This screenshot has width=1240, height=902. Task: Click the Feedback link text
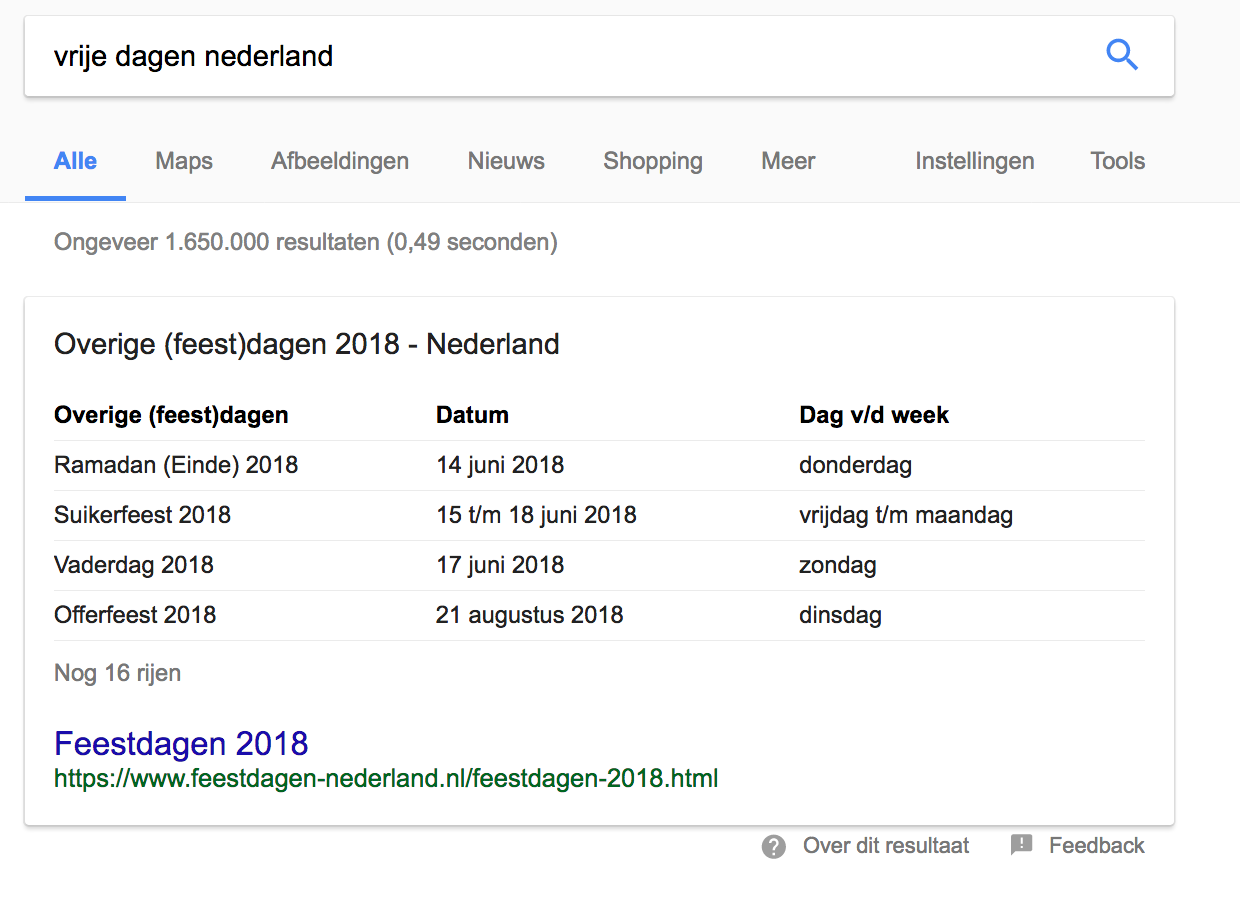pyautogui.click(x=1096, y=846)
